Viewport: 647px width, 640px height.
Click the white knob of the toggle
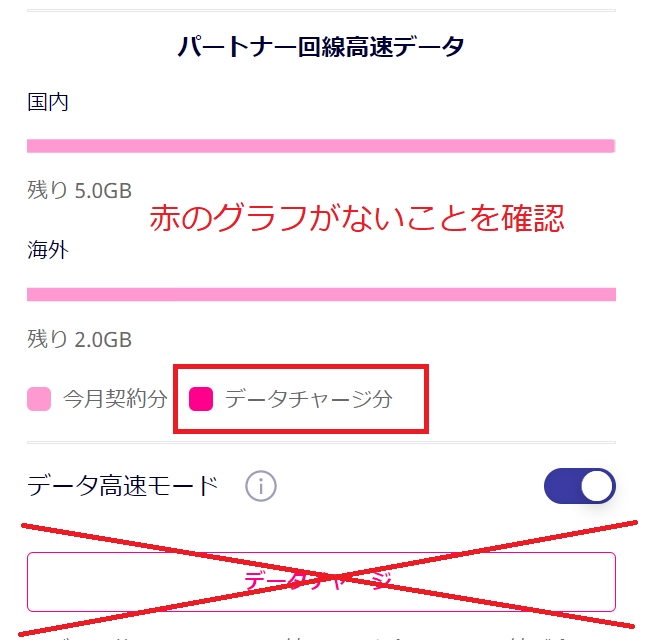tap(597, 486)
